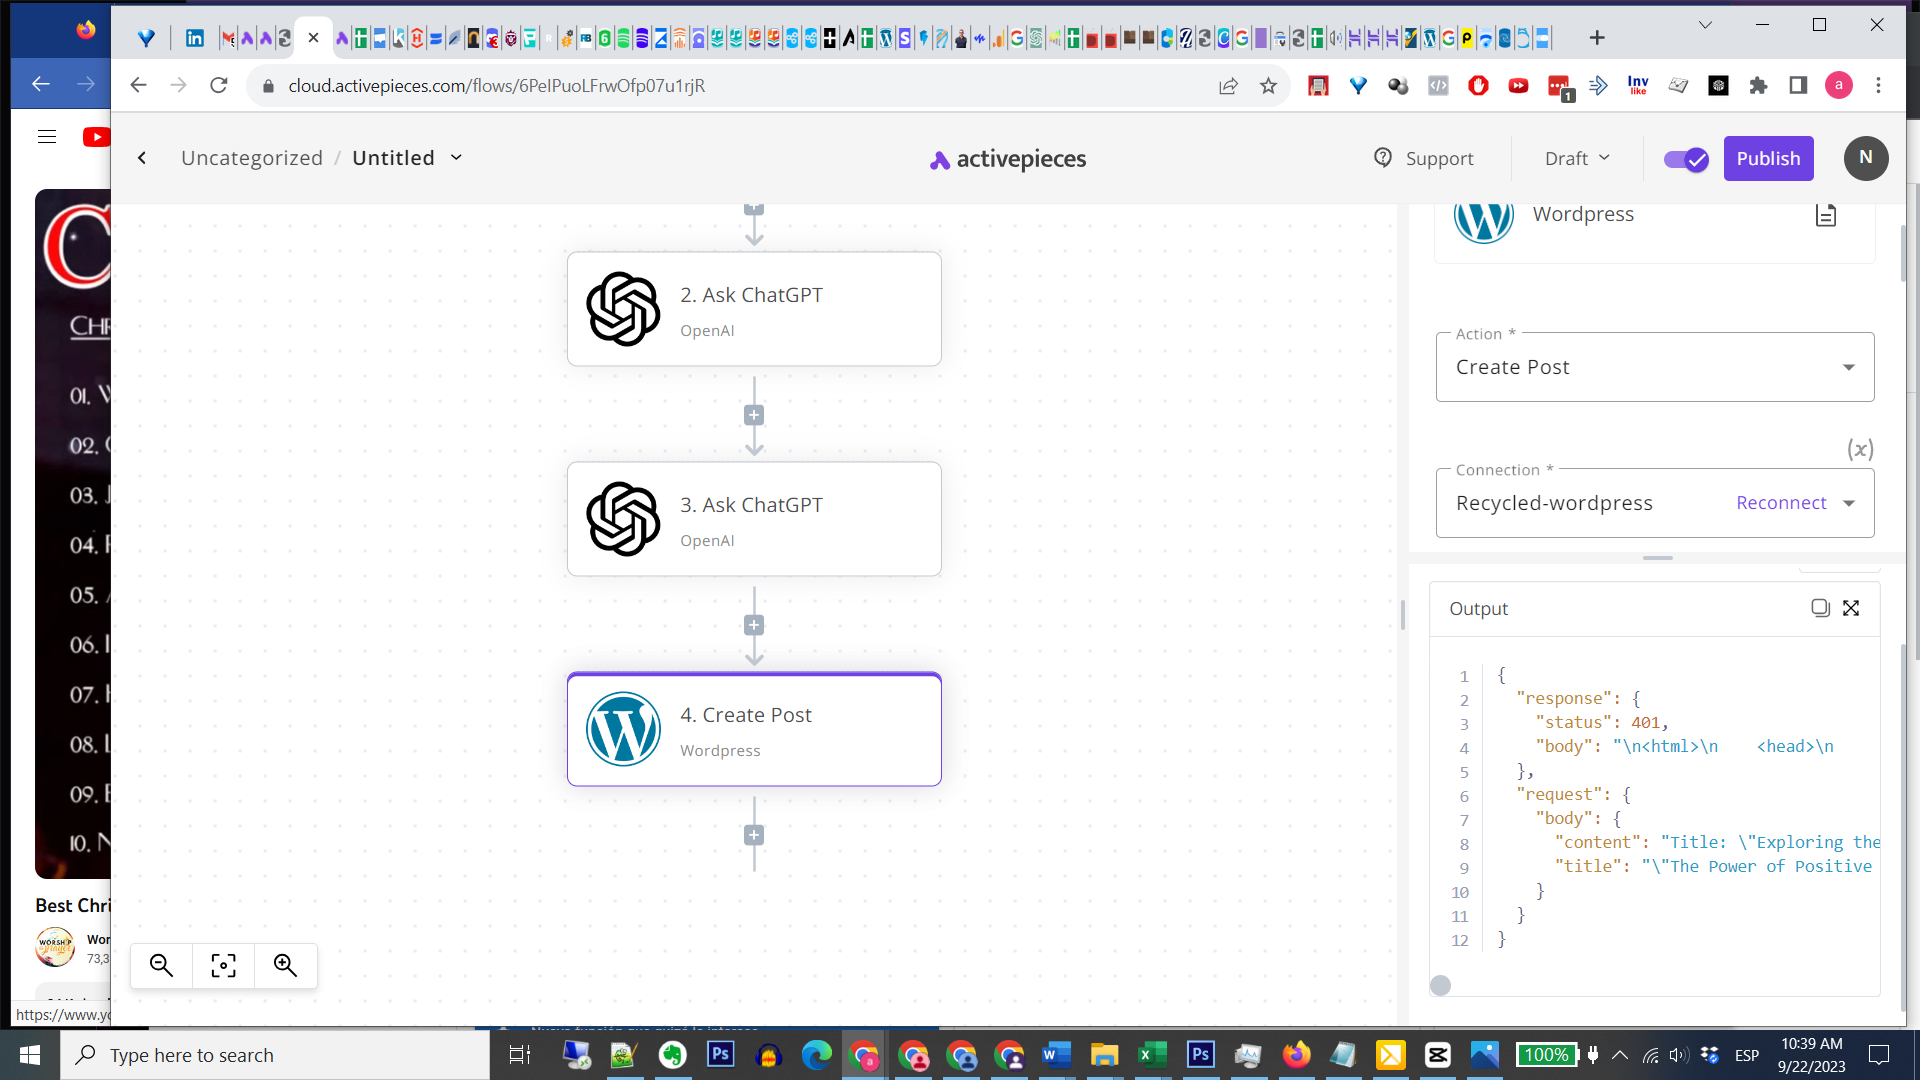Add step after Create Post
The width and height of the screenshot is (1920, 1080).
[x=754, y=835]
